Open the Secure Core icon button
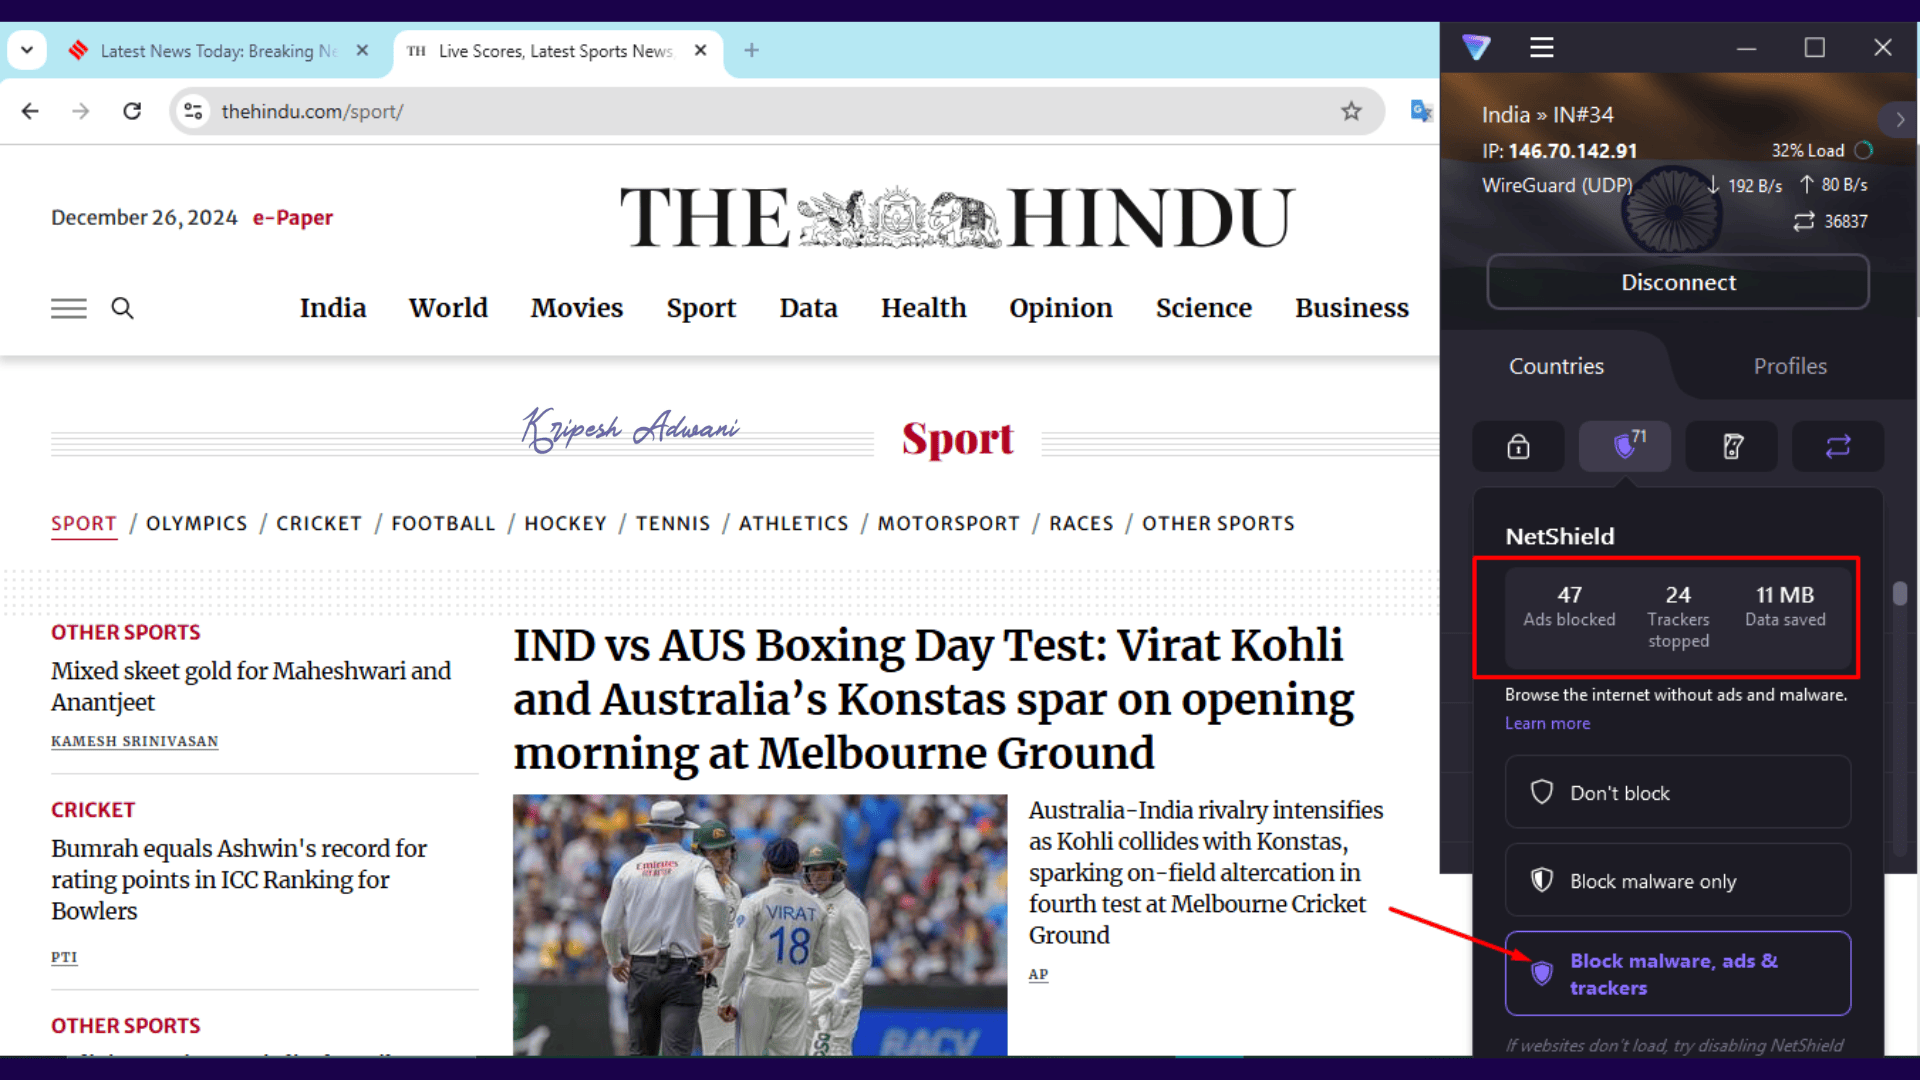 [x=1732, y=446]
